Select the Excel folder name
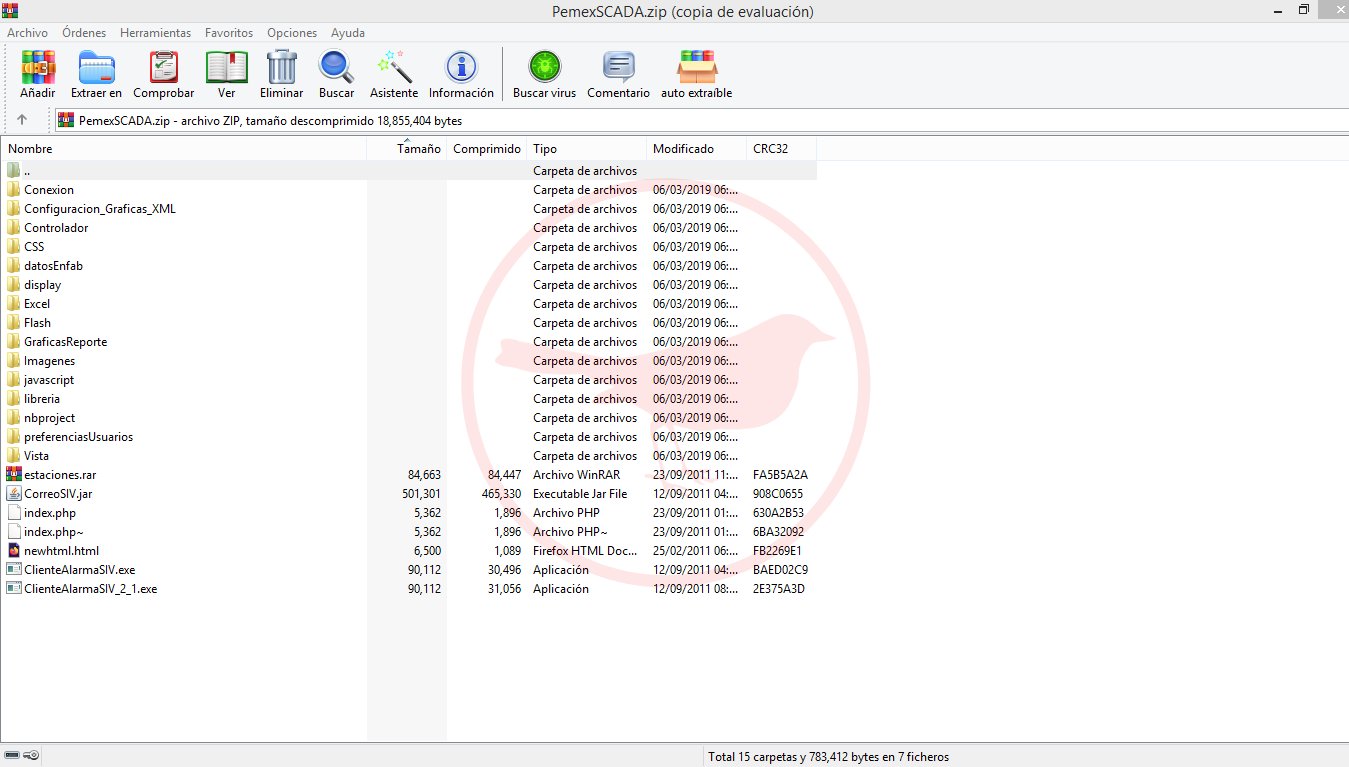 click(37, 303)
